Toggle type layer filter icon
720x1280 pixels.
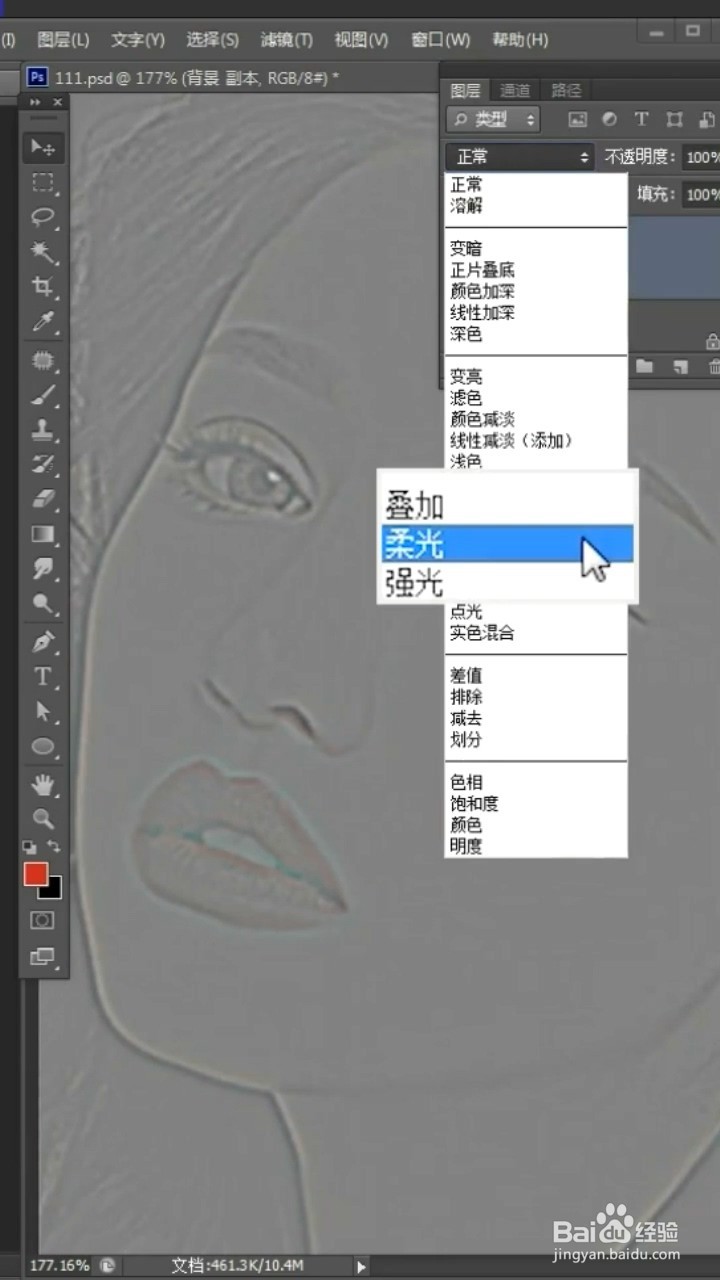pyautogui.click(x=642, y=120)
